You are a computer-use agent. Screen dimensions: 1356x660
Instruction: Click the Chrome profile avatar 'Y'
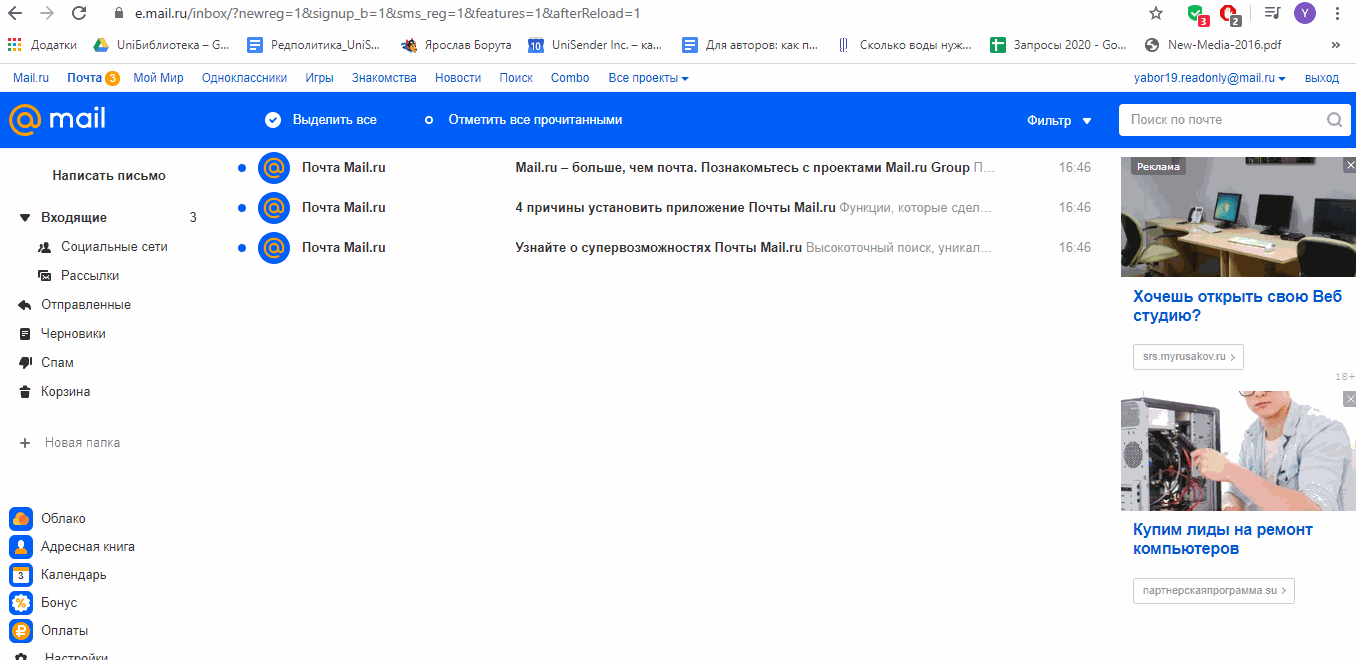(1305, 13)
